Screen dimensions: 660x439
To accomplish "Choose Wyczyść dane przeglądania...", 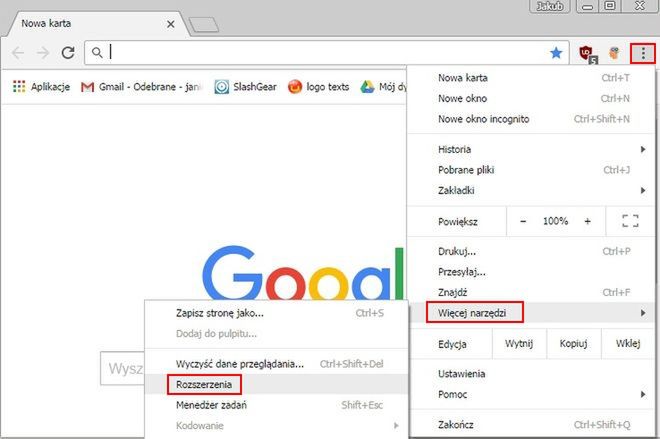I will 276,364.
